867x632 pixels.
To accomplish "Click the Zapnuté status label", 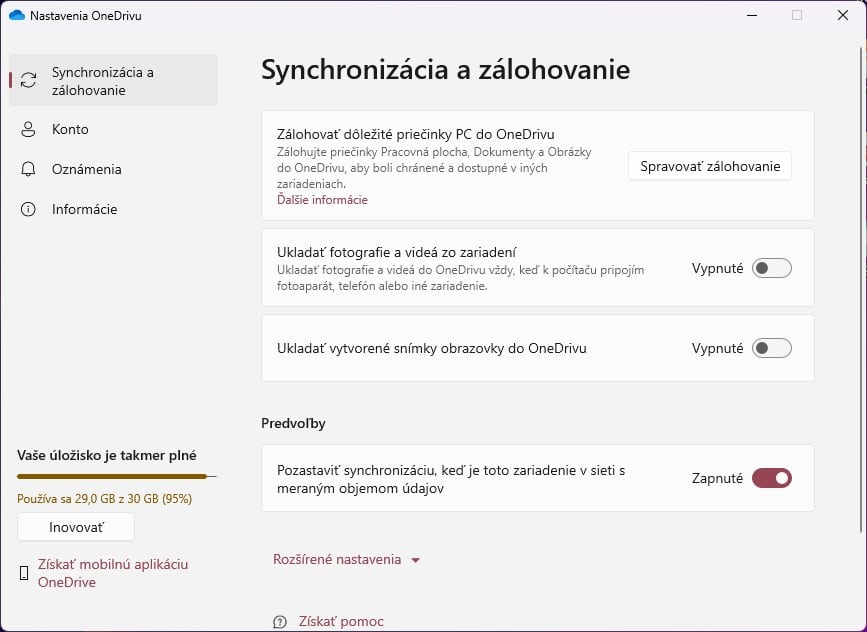I will click(717, 478).
